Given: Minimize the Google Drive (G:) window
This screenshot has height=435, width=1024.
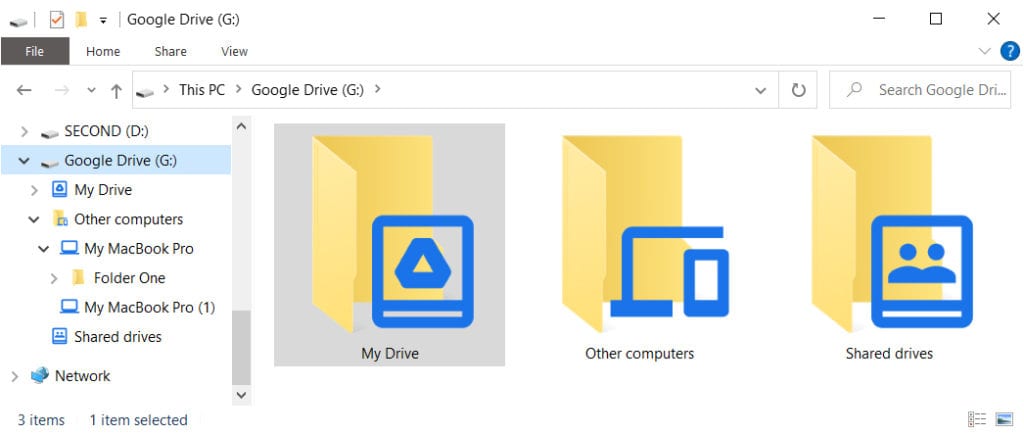Looking at the screenshot, I should [x=878, y=19].
